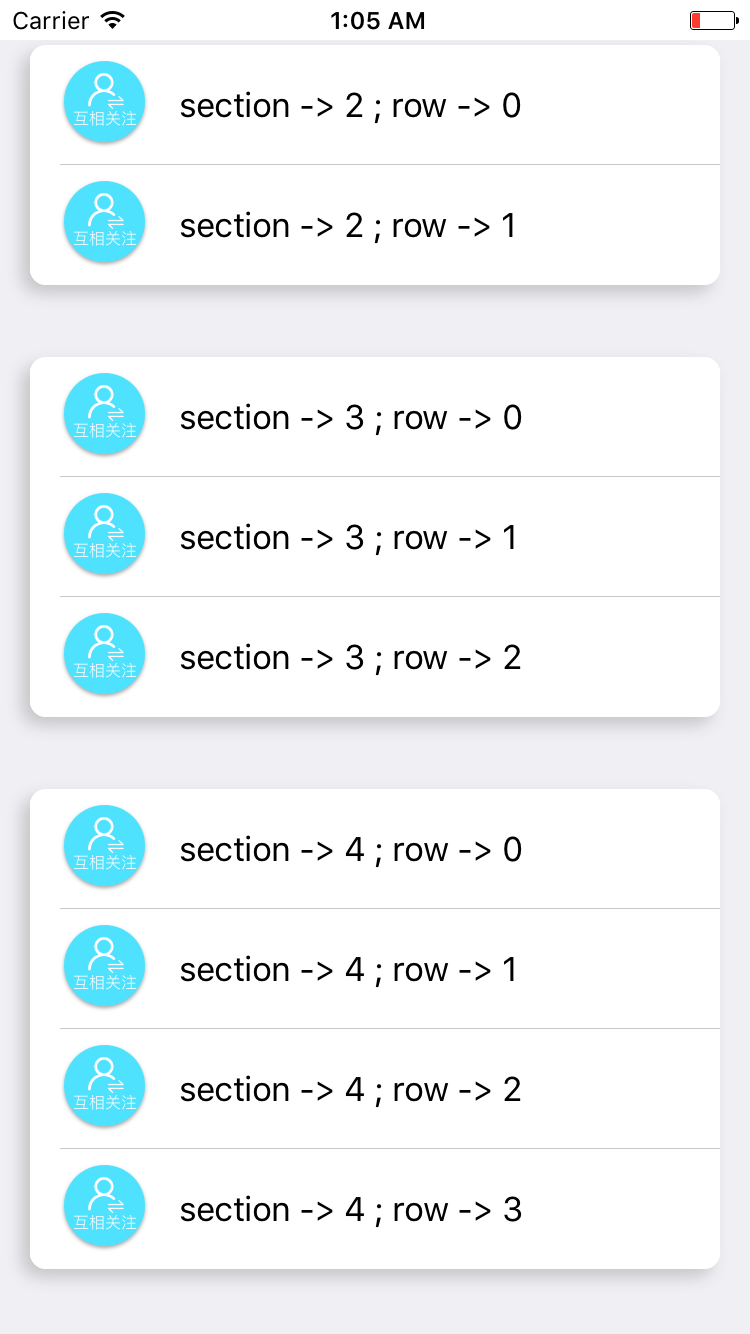Tap mutual-follow icon in section 4 row 0

105,846
